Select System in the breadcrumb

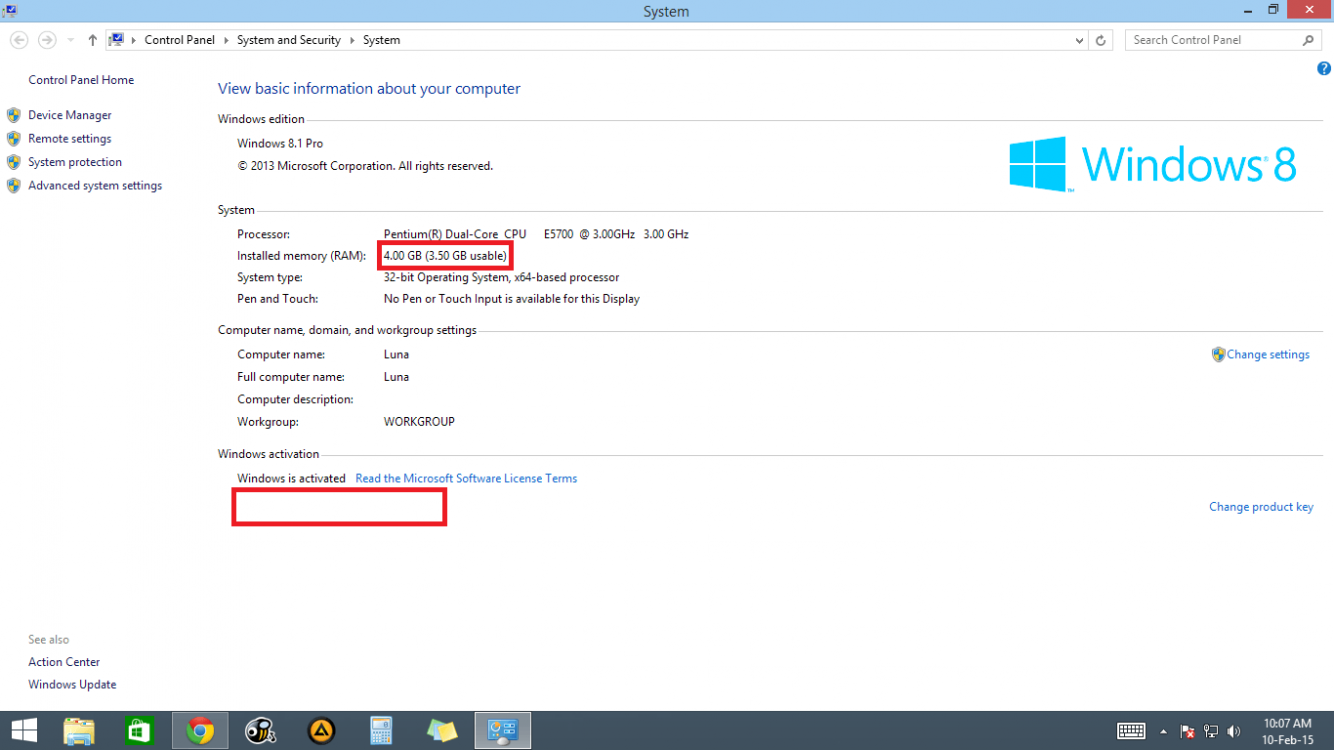(x=381, y=40)
